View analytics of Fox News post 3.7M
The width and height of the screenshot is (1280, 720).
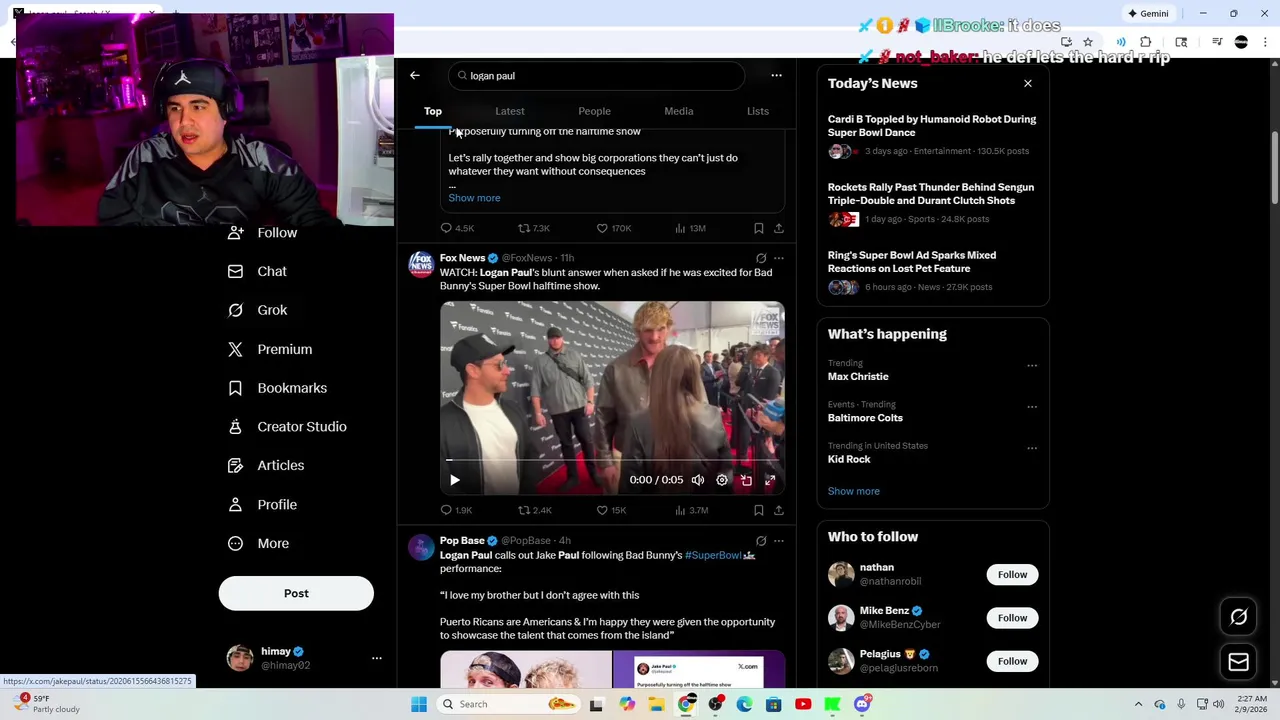click(x=691, y=510)
